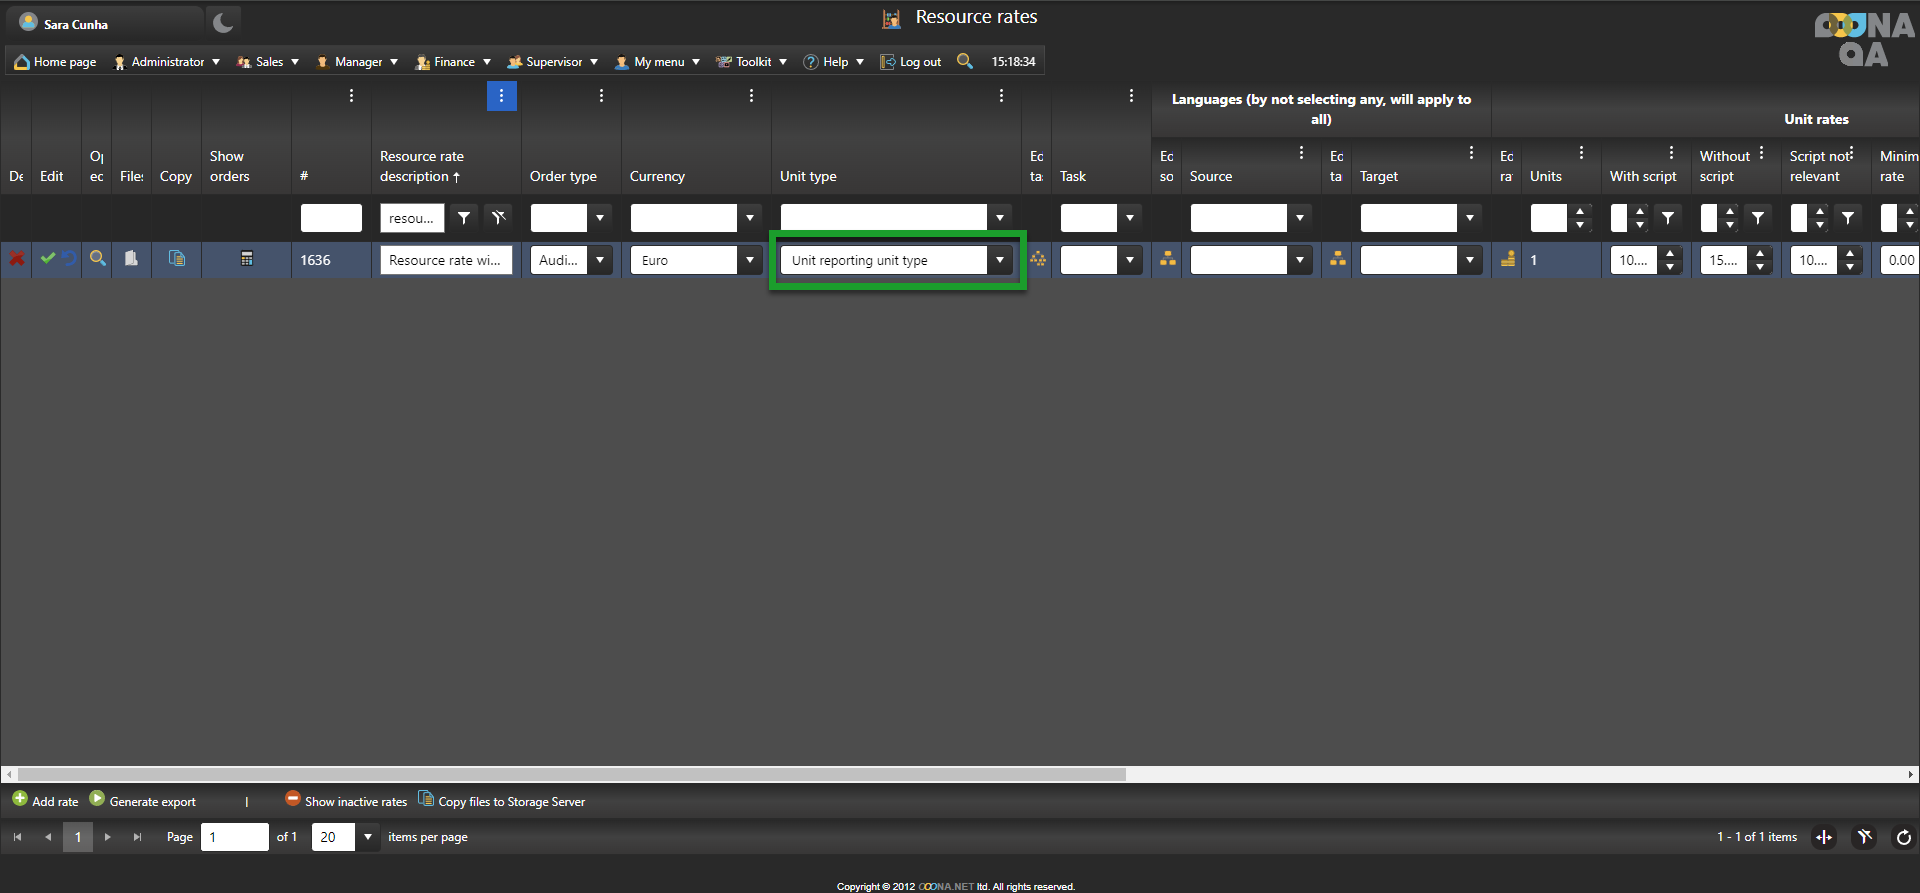This screenshot has height=893, width=1920.
Task: Toggle Show inactive rates
Action: [346, 801]
